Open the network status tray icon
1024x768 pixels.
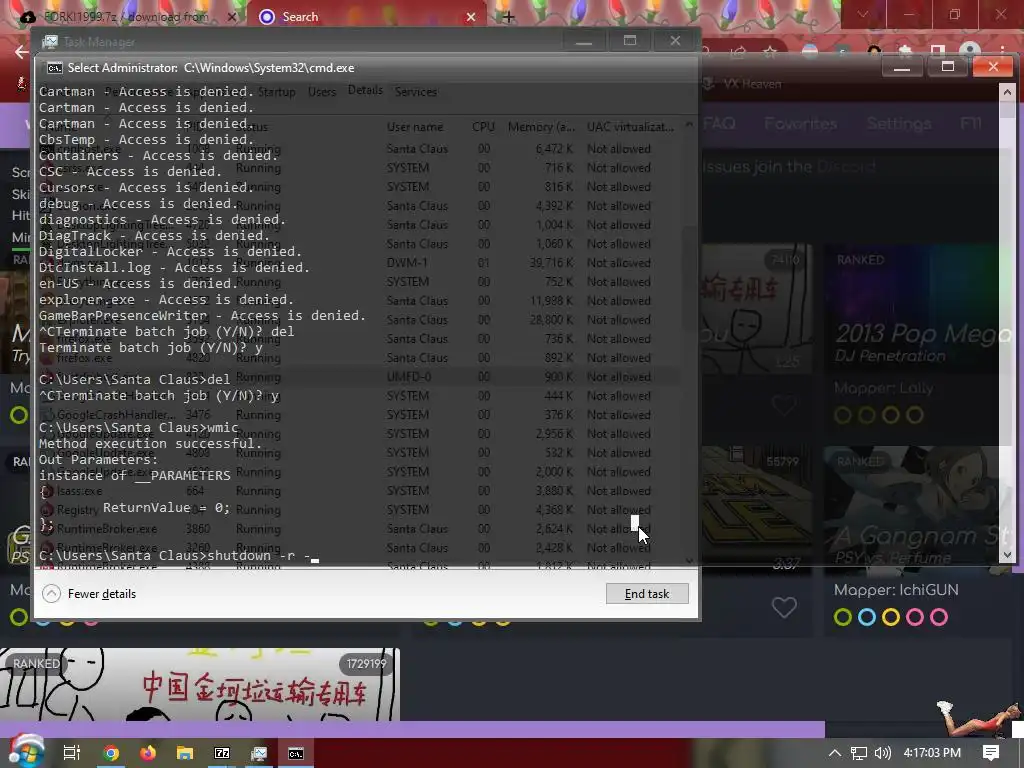[859, 753]
